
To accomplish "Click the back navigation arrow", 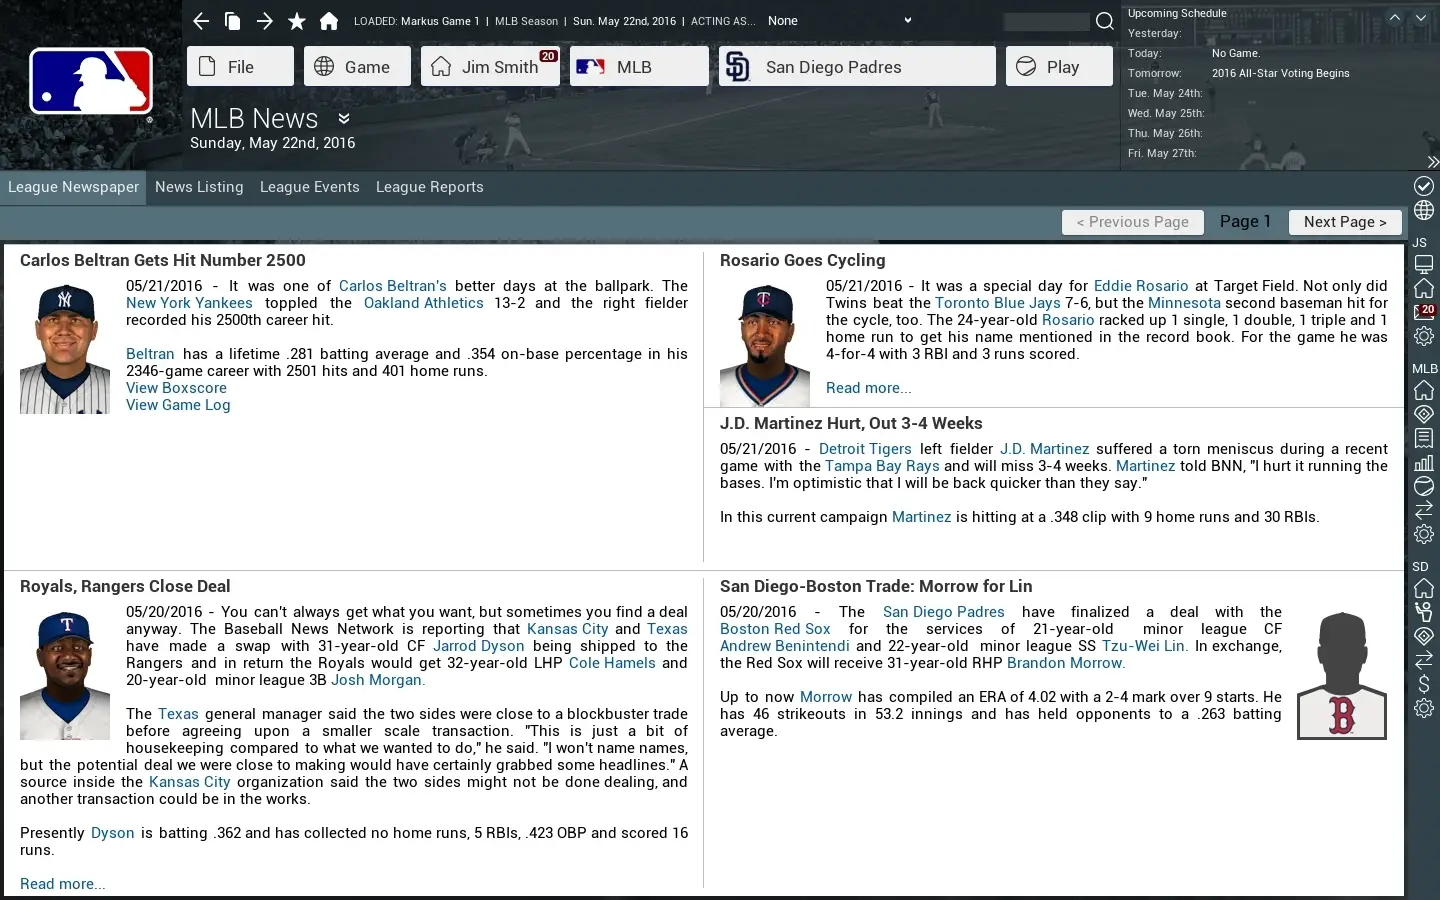I will click(201, 21).
